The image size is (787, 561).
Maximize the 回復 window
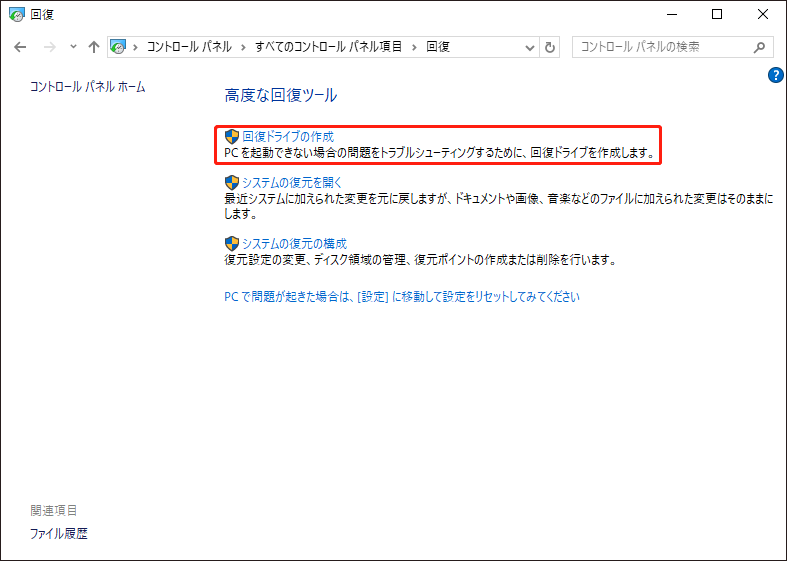(x=717, y=15)
